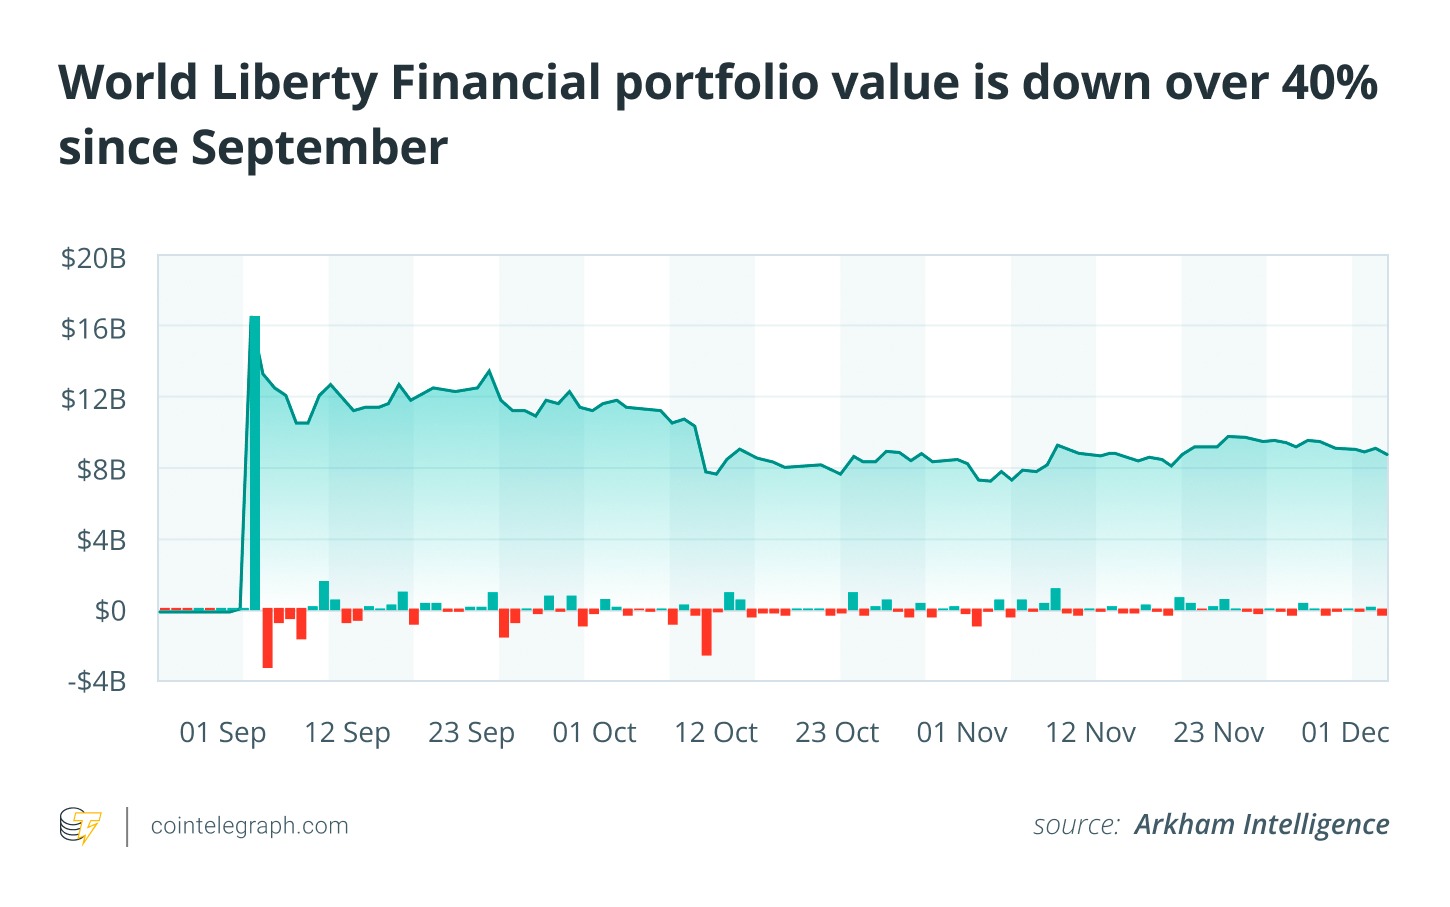
Task: Click the large red negative bar after the spike
Action: coord(267,638)
